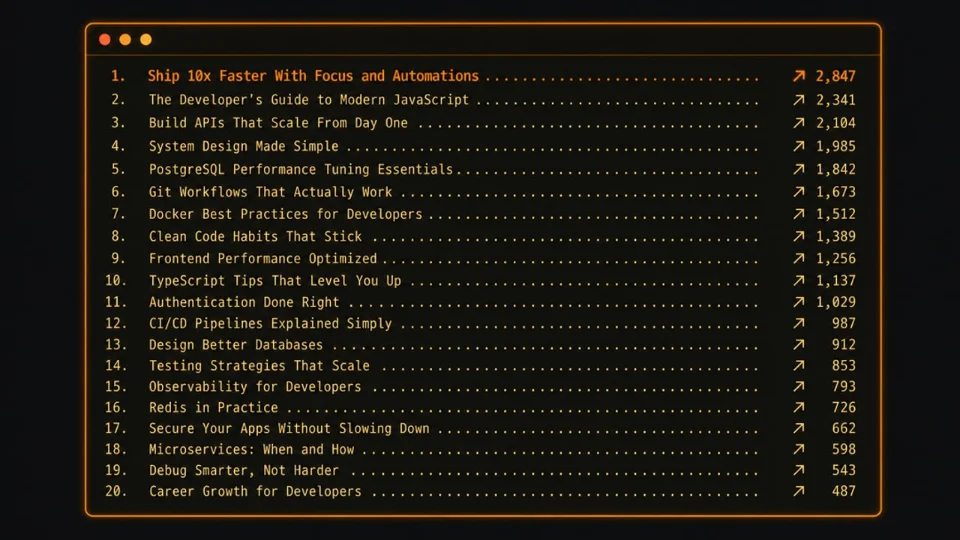Open arrow icon on Career Growth row
This screenshot has height=540, width=960.
pyautogui.click(x=798, y=491)
